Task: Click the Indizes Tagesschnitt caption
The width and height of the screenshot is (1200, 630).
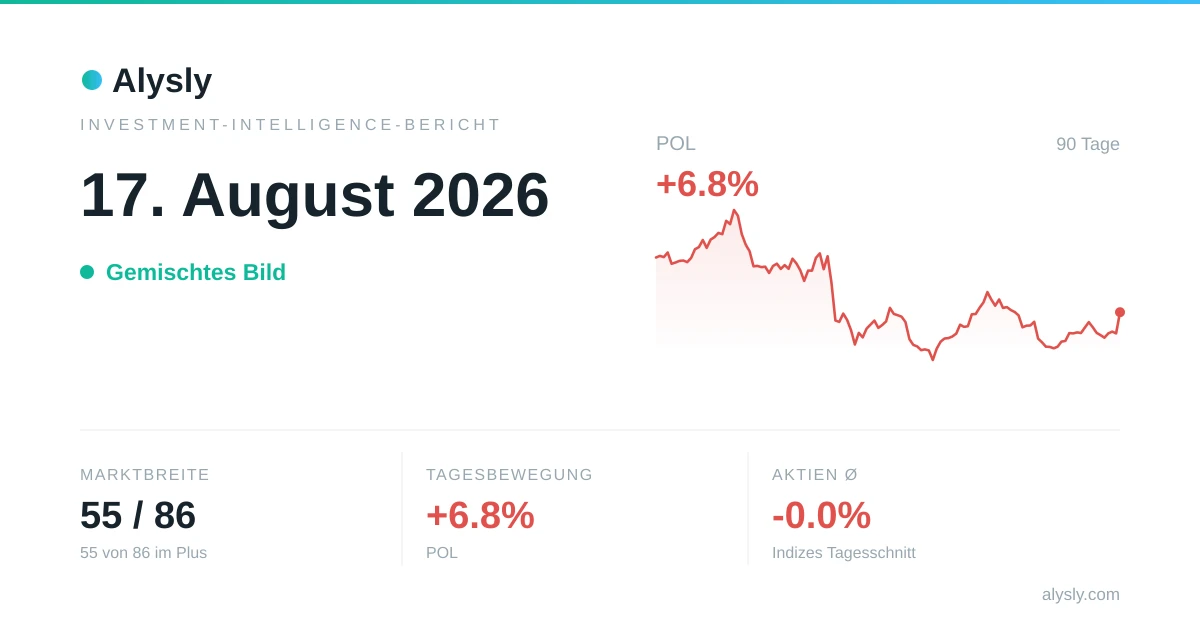Action: coord(844,553)
